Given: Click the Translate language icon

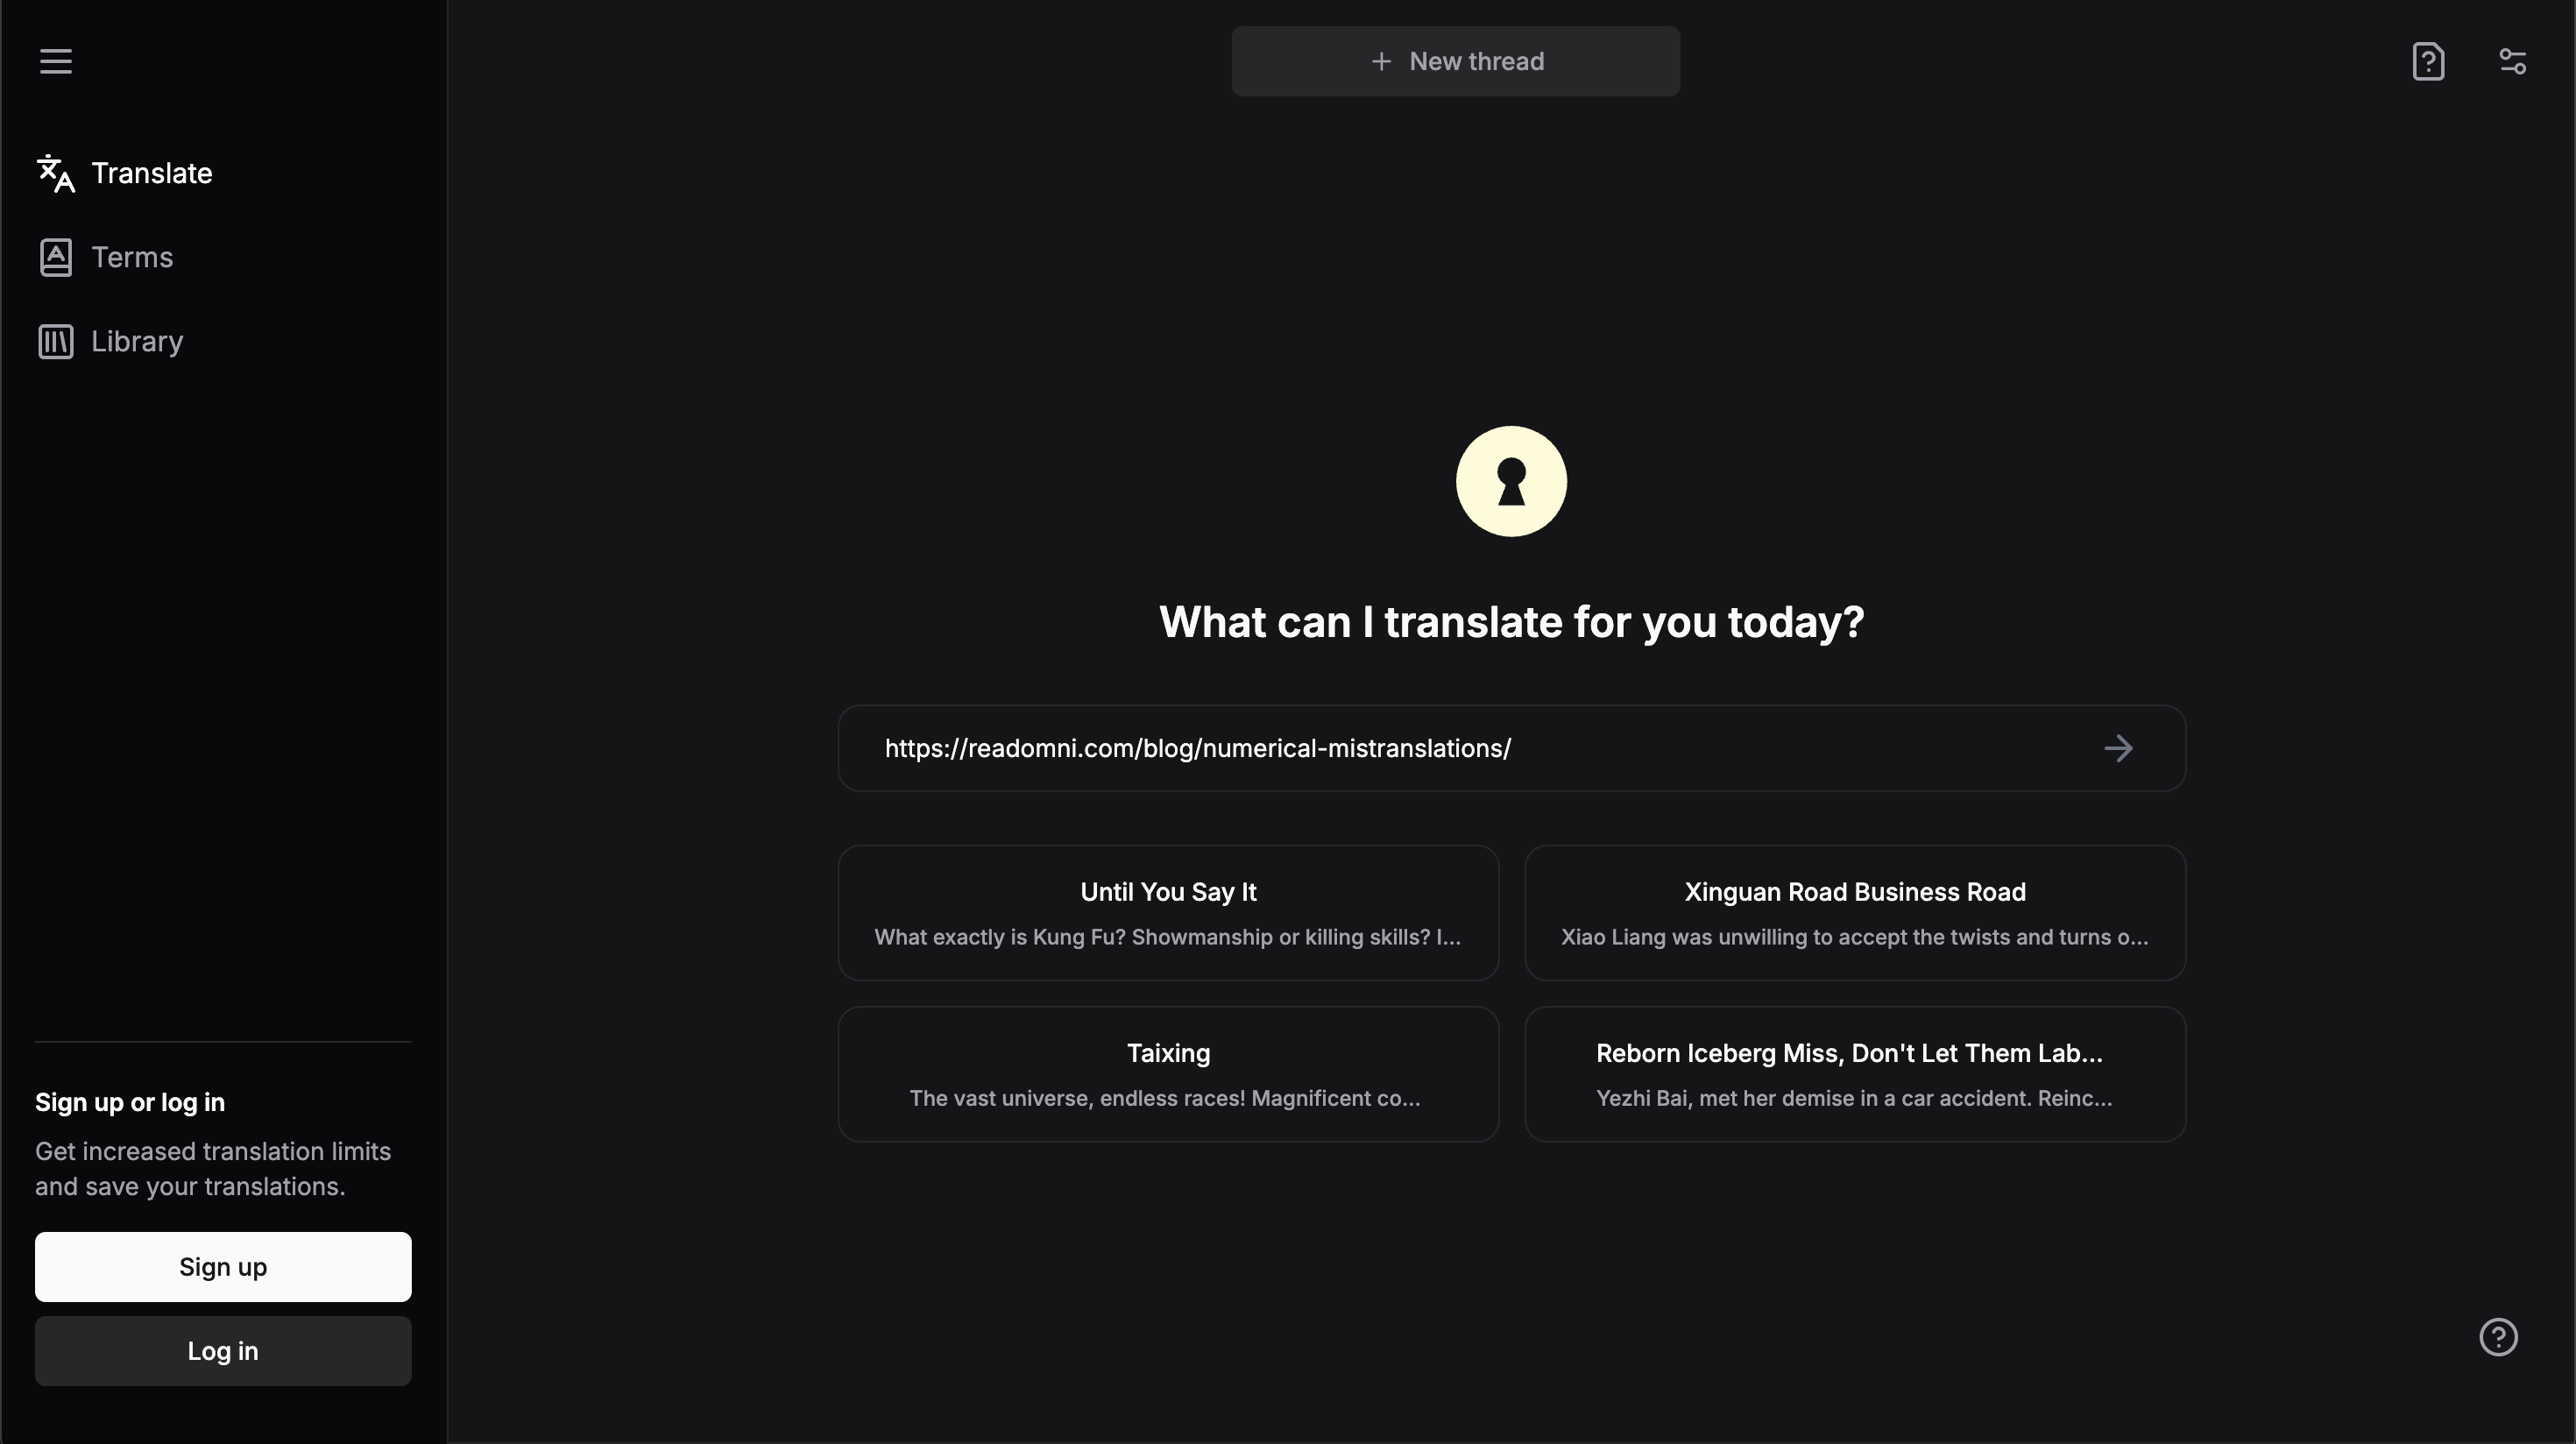Looking at the screenshot, I should [x=56, y=173].
